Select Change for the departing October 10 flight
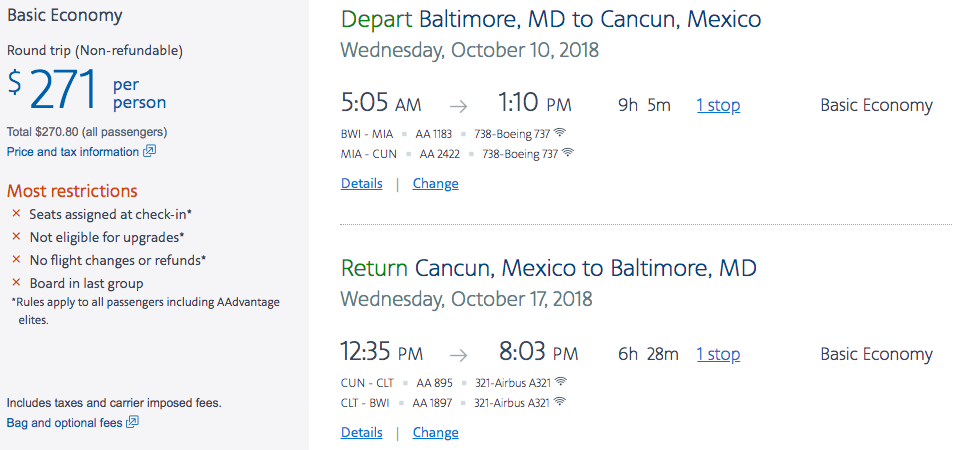953x450 pixels. click(x=435, y=183)
